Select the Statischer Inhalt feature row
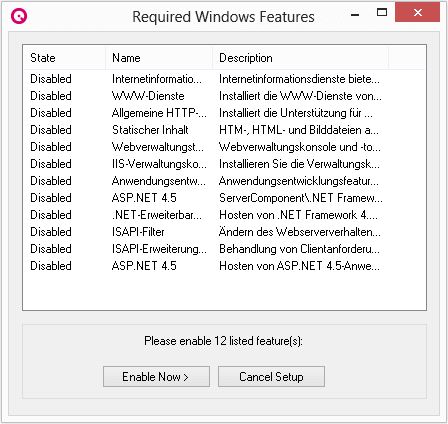The width and height of the screenshot is (448, 424). click(x=224, y=130)
